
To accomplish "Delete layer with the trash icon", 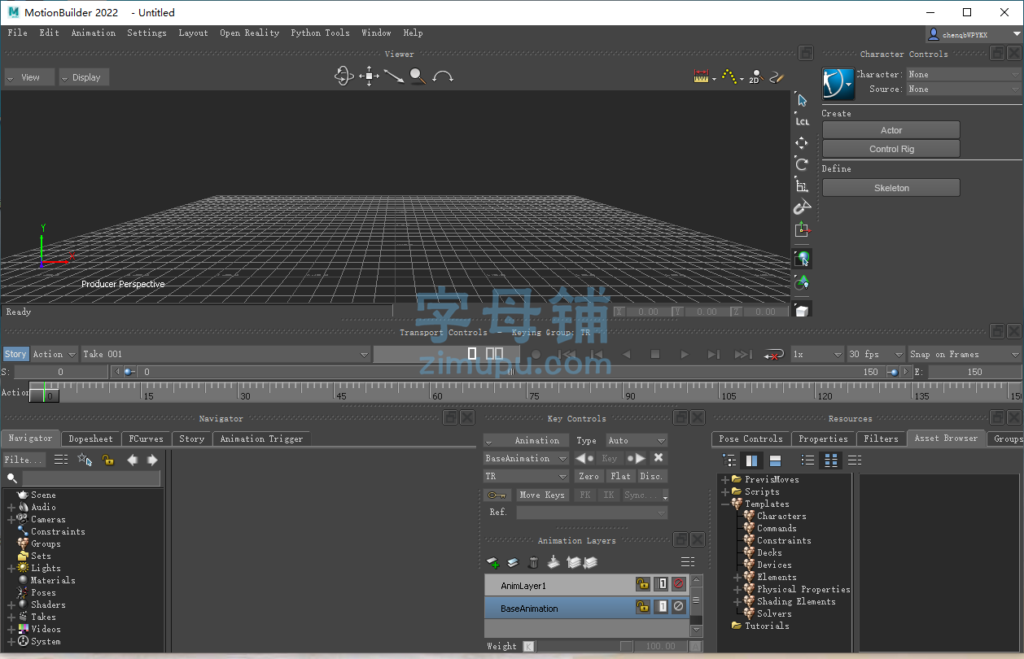I will tap(533, 562).
